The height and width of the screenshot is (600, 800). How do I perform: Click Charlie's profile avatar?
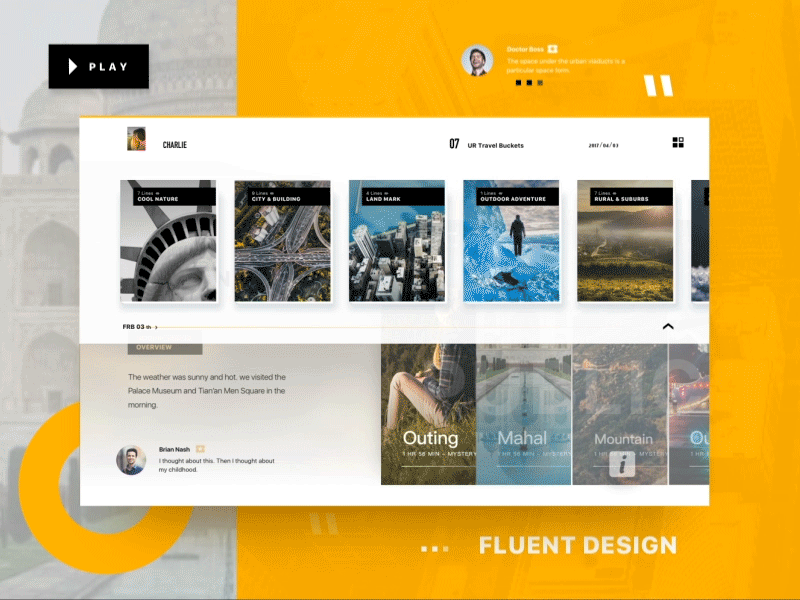136,139
